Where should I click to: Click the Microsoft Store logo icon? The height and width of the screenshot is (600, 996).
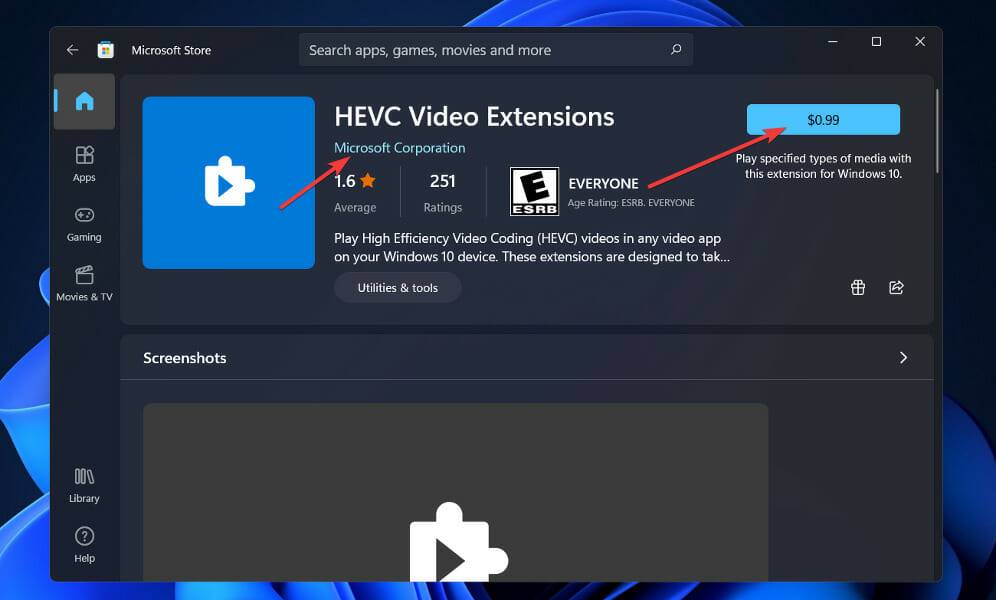click(105, 50)
